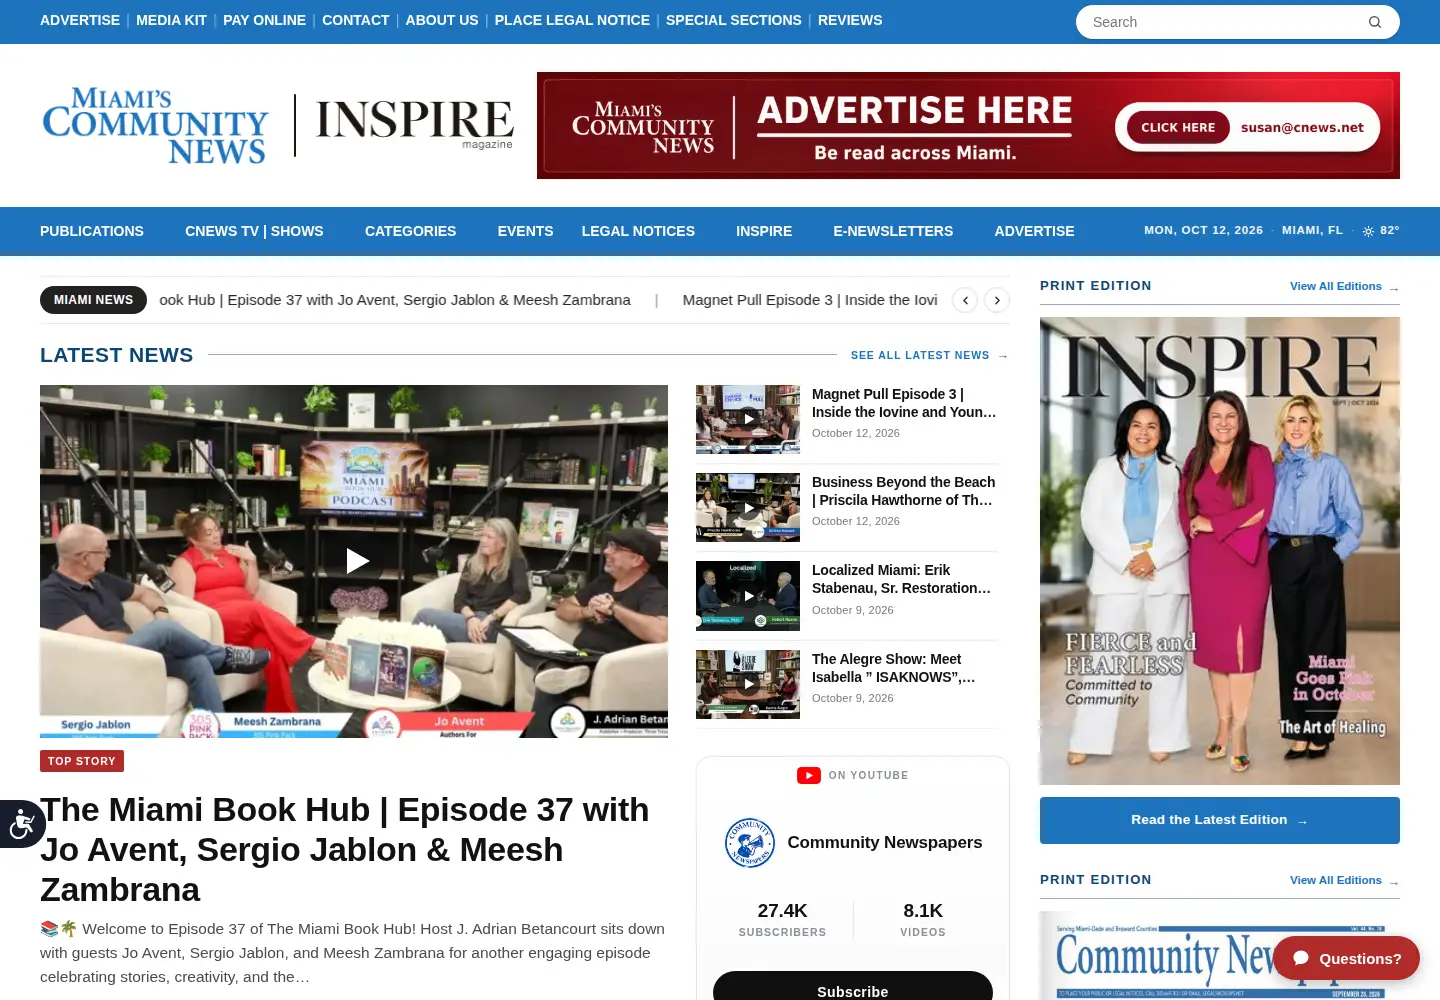Image resolution: width=1440 pixels, height=1000 pixels.
Task: Open the Miami Book Hub Episode 37 headline
Action: pyautogui.click(x=345, y=849)
